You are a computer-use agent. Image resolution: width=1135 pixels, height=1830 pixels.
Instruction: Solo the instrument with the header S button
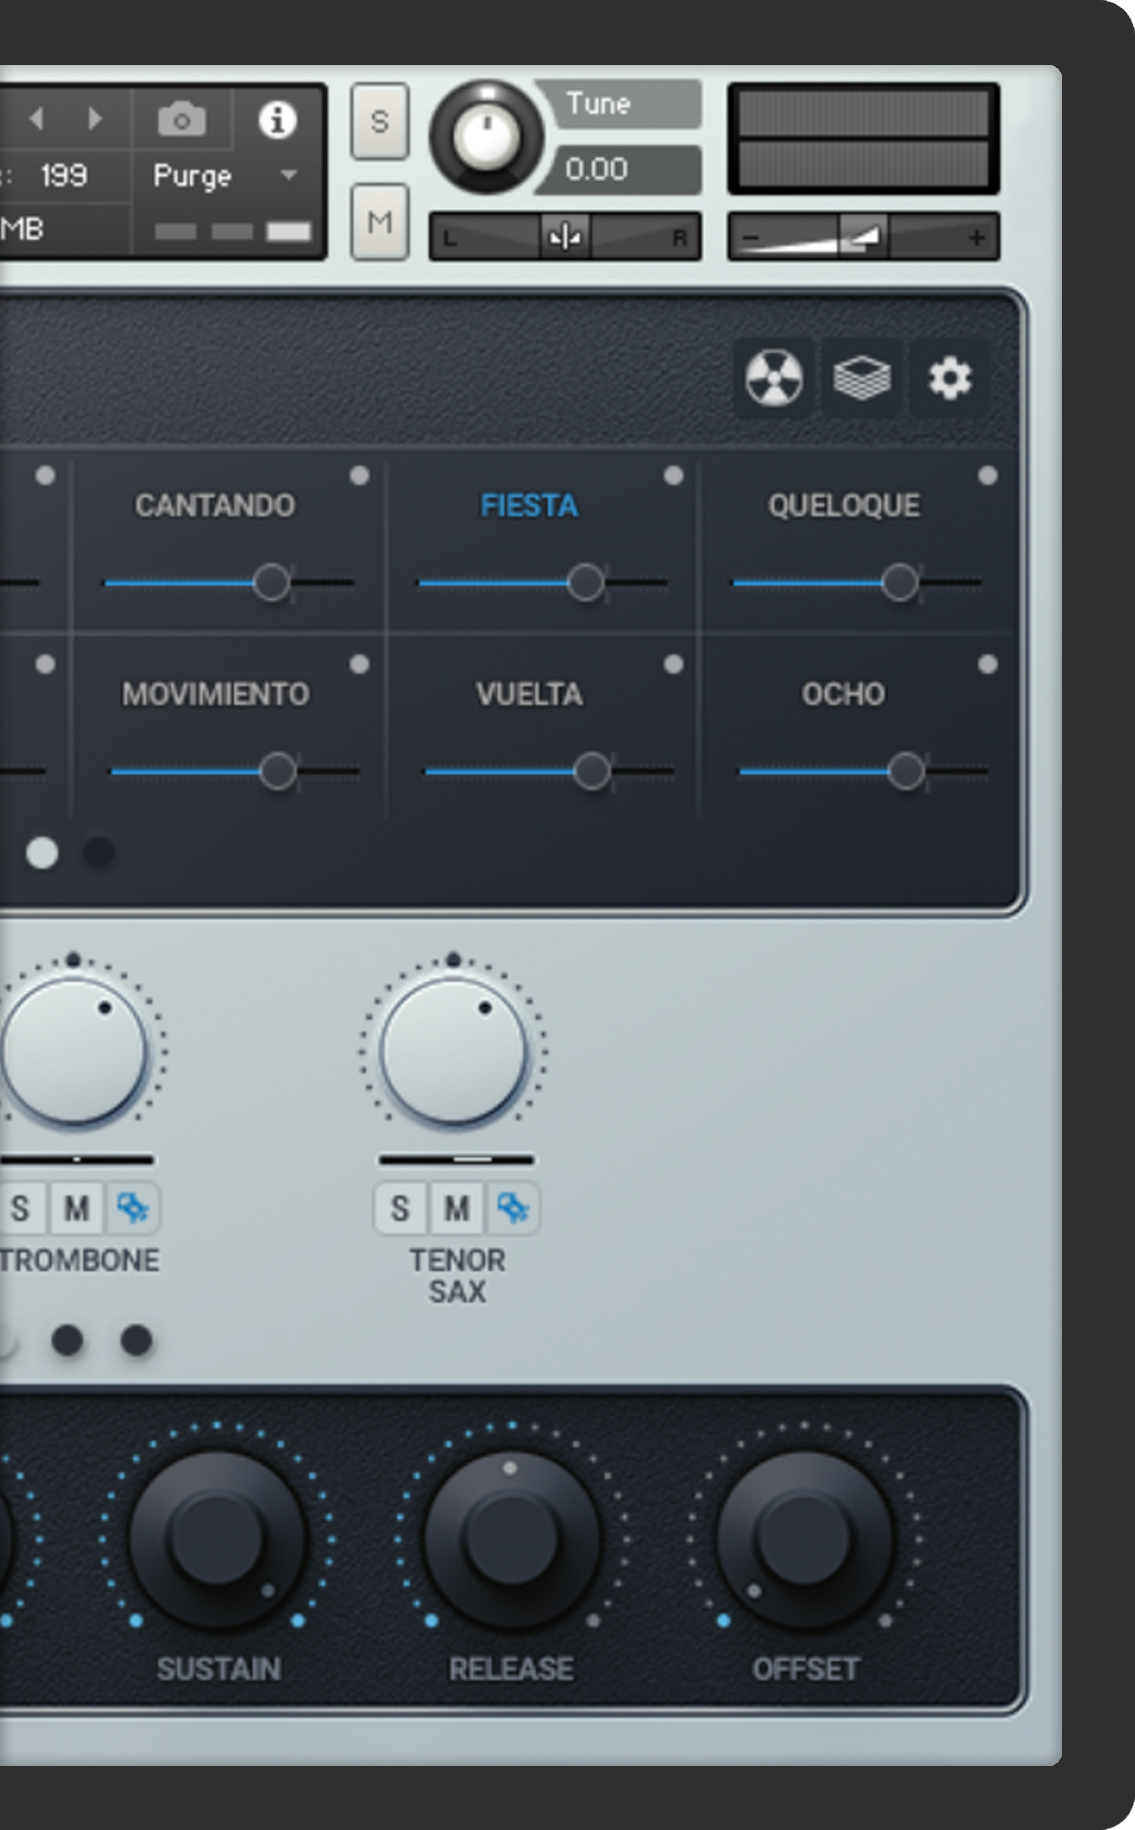(380, 122)
